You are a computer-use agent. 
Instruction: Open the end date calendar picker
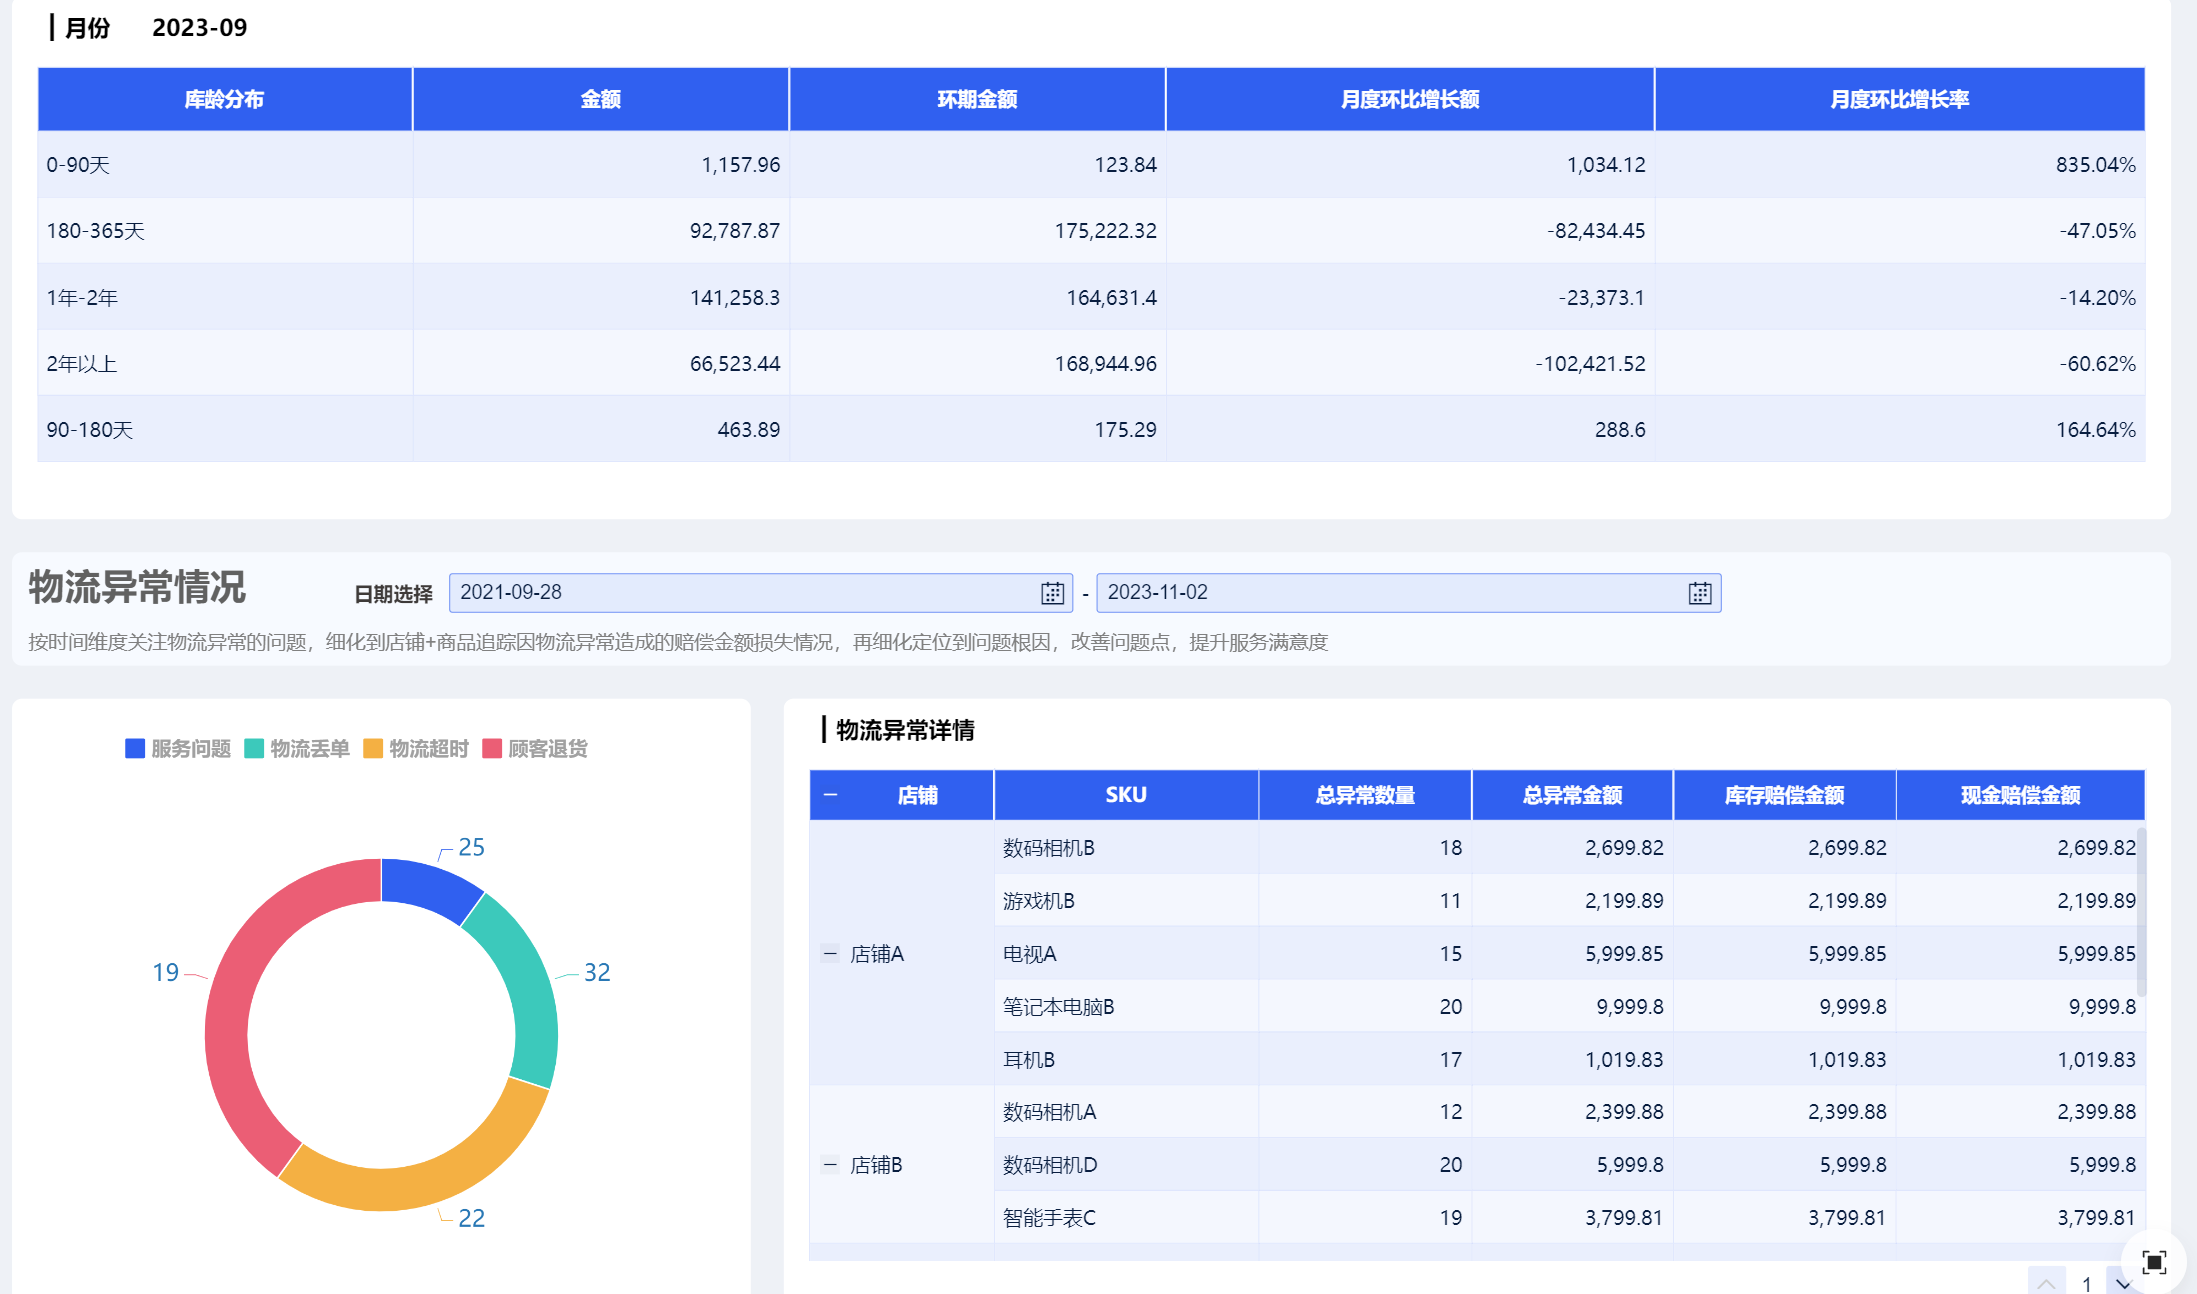click(x=1699, y=593)
